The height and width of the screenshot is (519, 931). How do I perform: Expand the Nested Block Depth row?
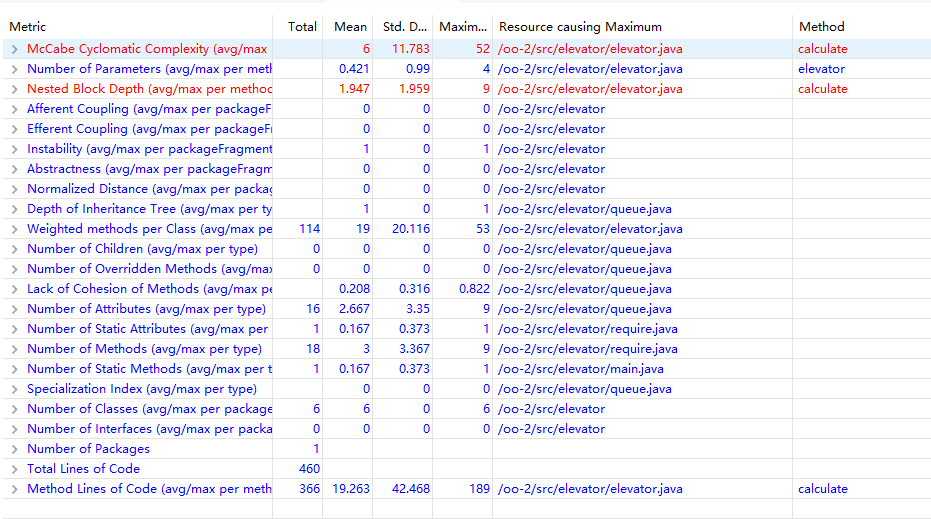click(14, 89)
